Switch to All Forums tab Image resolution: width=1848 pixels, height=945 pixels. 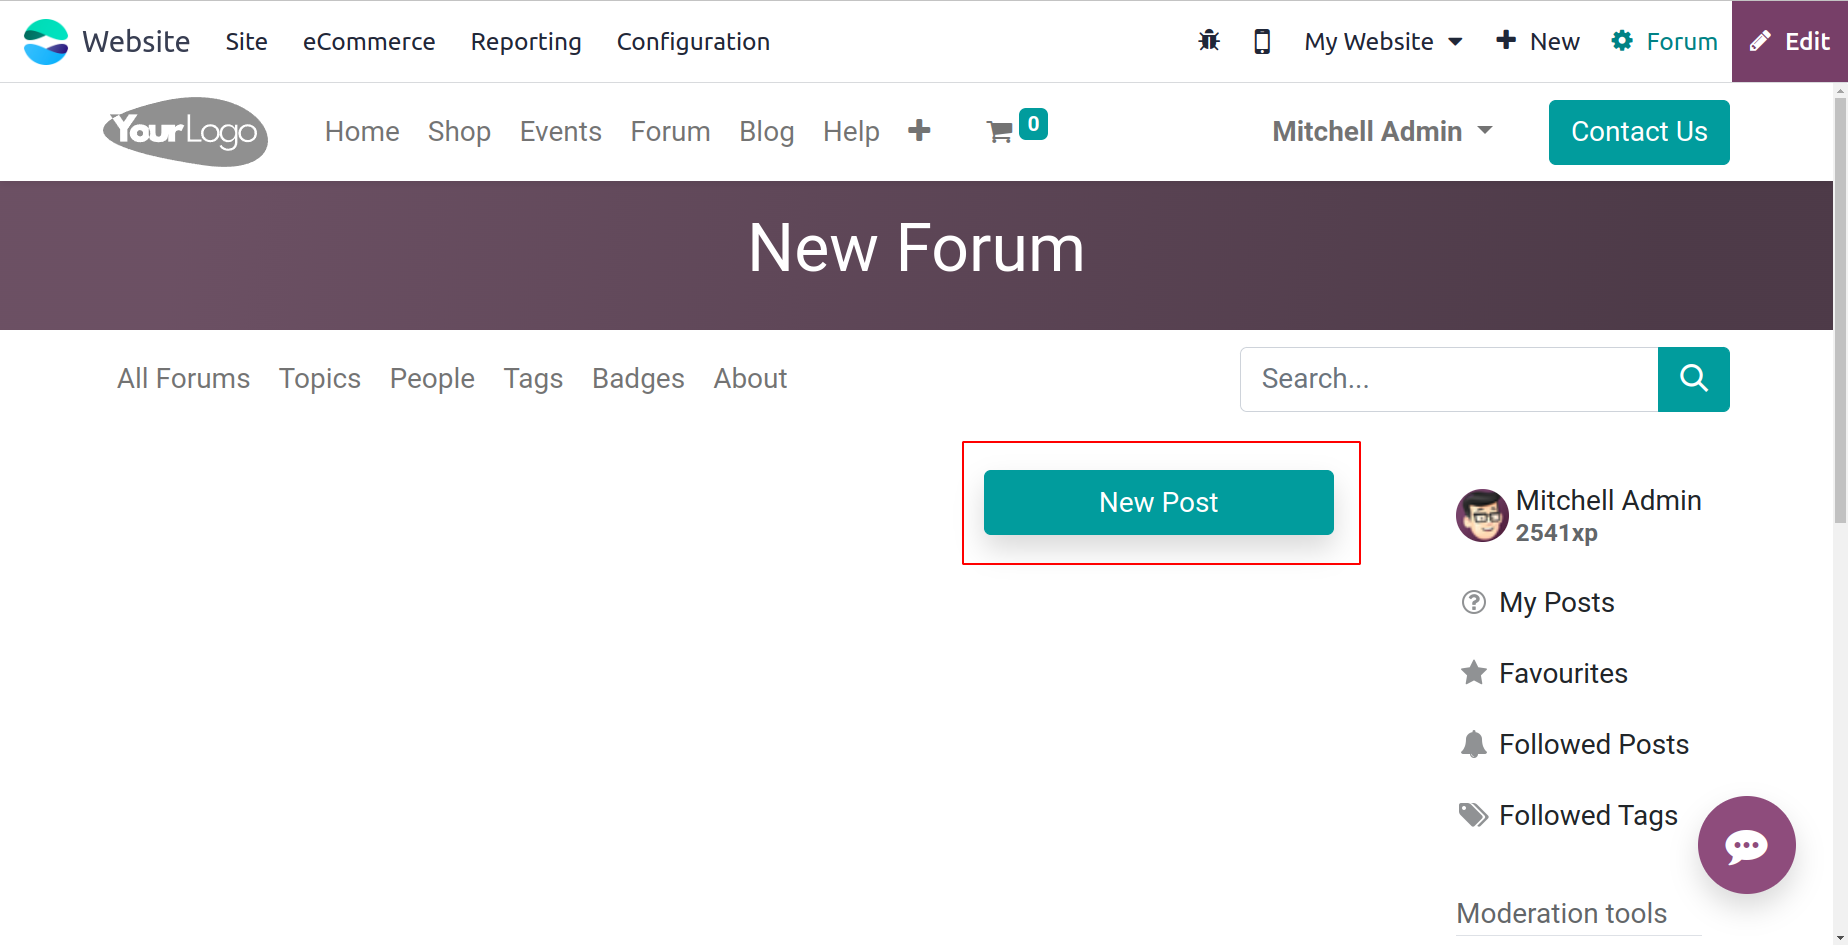[183, 378]
